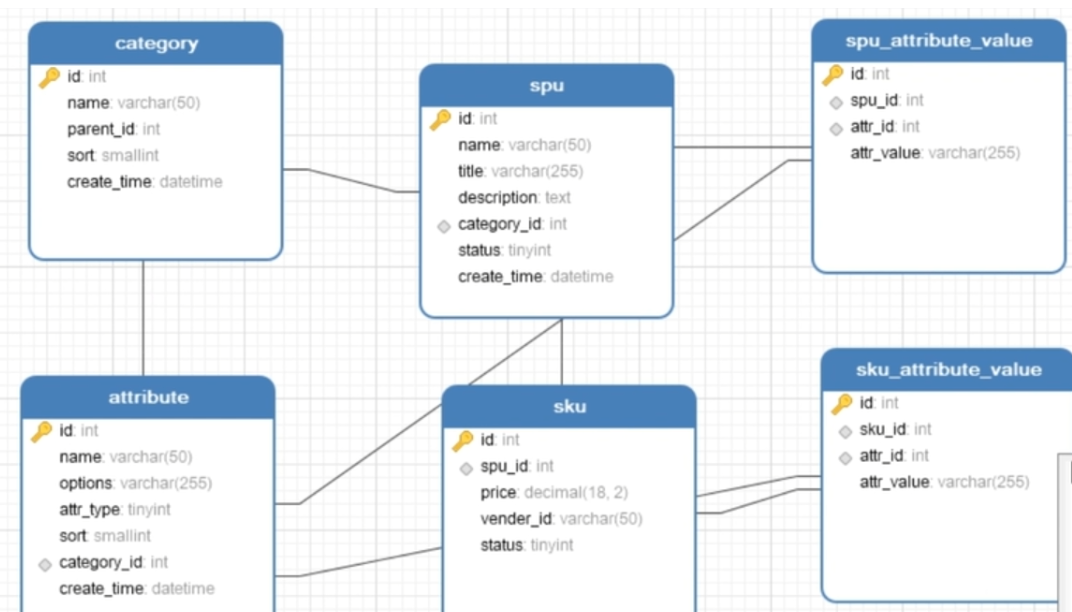Select the sku table primary key icon
1072x612 pixels.
tap(462, 441)
